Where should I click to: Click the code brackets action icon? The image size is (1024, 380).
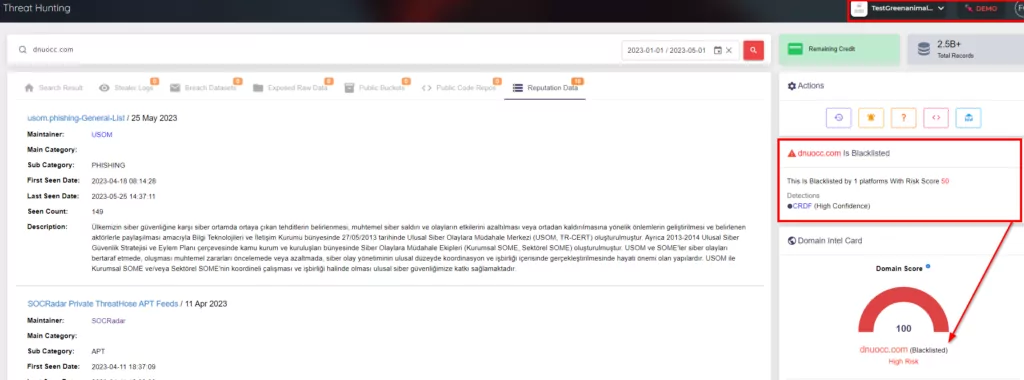[x=936, y=118]
